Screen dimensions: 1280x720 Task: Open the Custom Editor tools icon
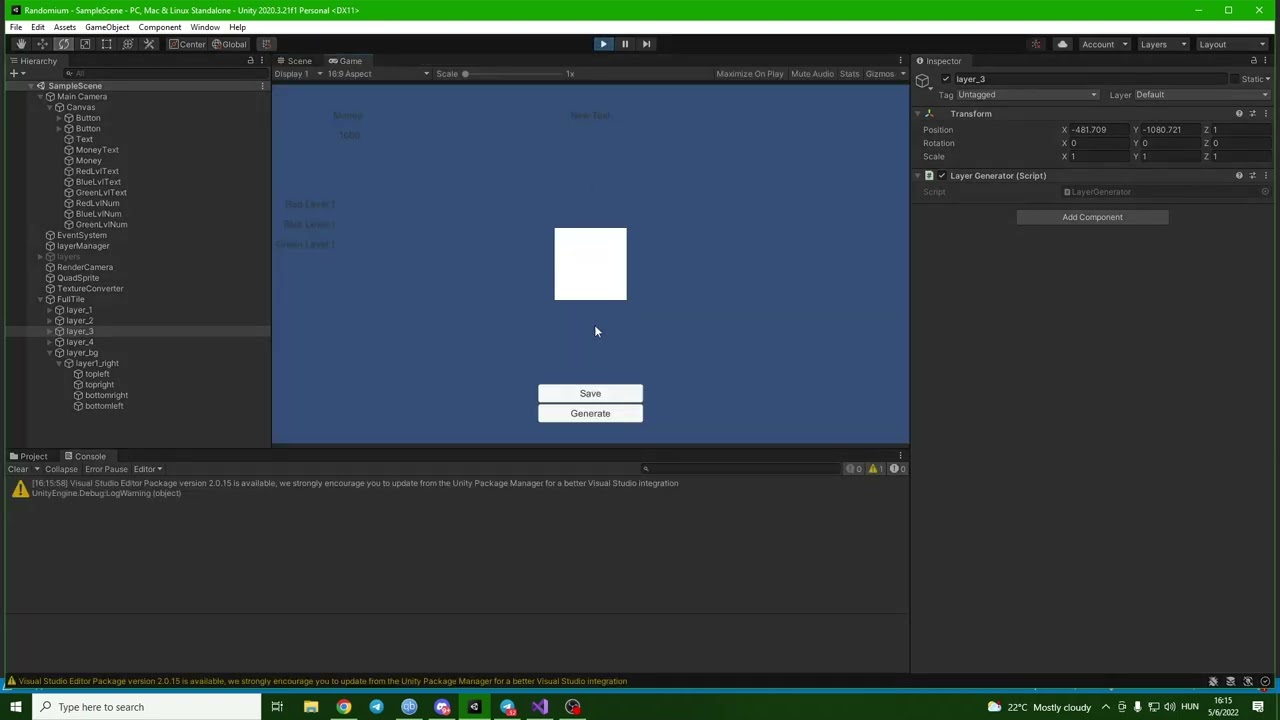click(148, 44)
